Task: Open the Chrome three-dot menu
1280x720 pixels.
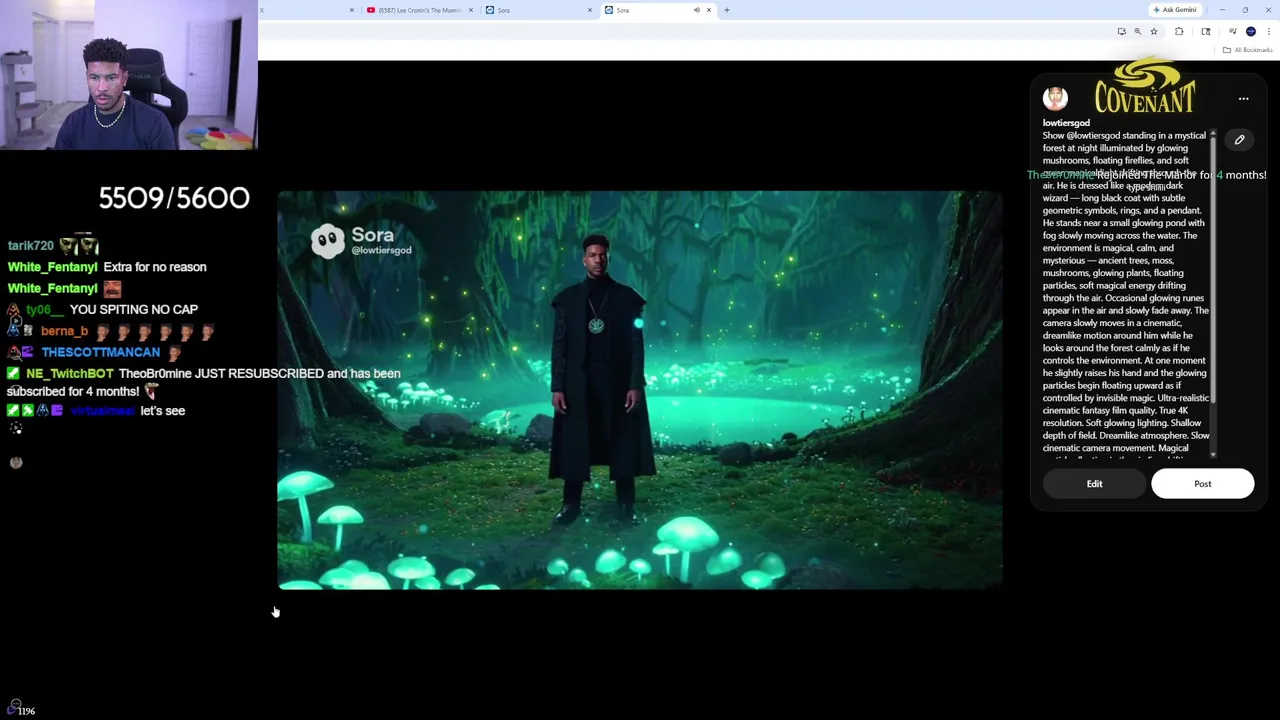Action: point(1269,32)
